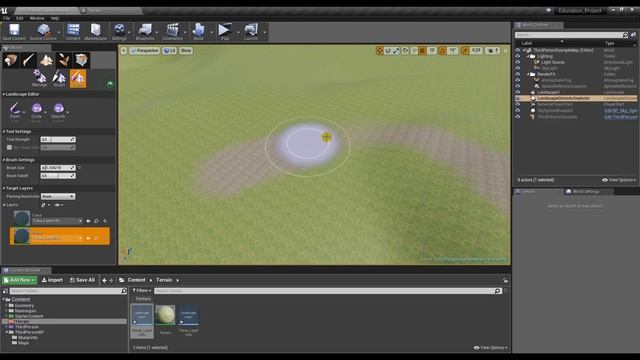Viewport: 640px width, 360px height.
Task: Collapse the Brush Settings section
Action: [4, 160]
